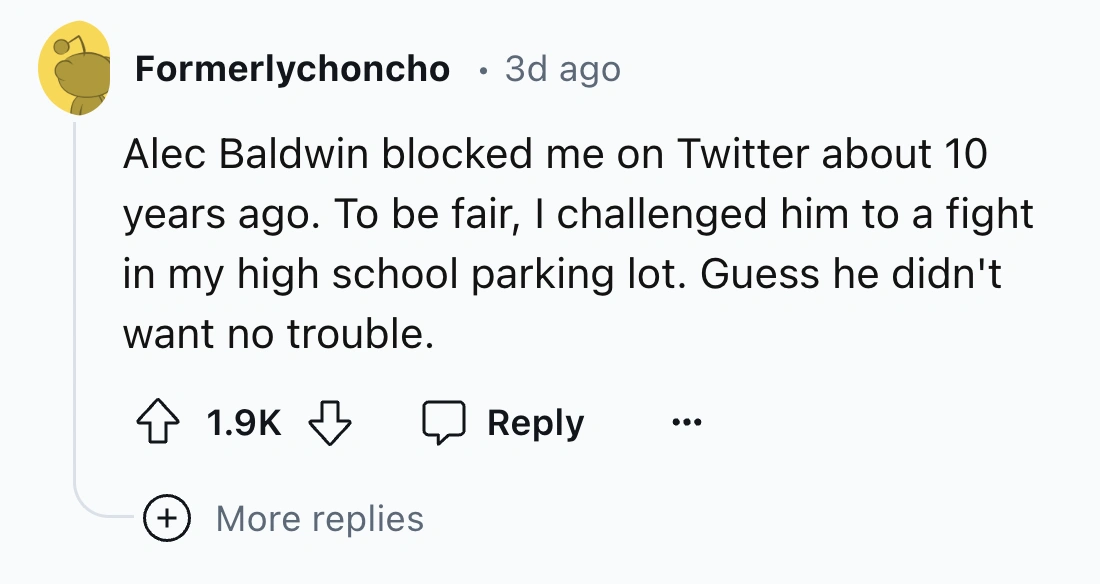The height and width of the screenshot is (584, 1100).
Task: Click the dot separator before the timestamp
Action: [482, 70]
